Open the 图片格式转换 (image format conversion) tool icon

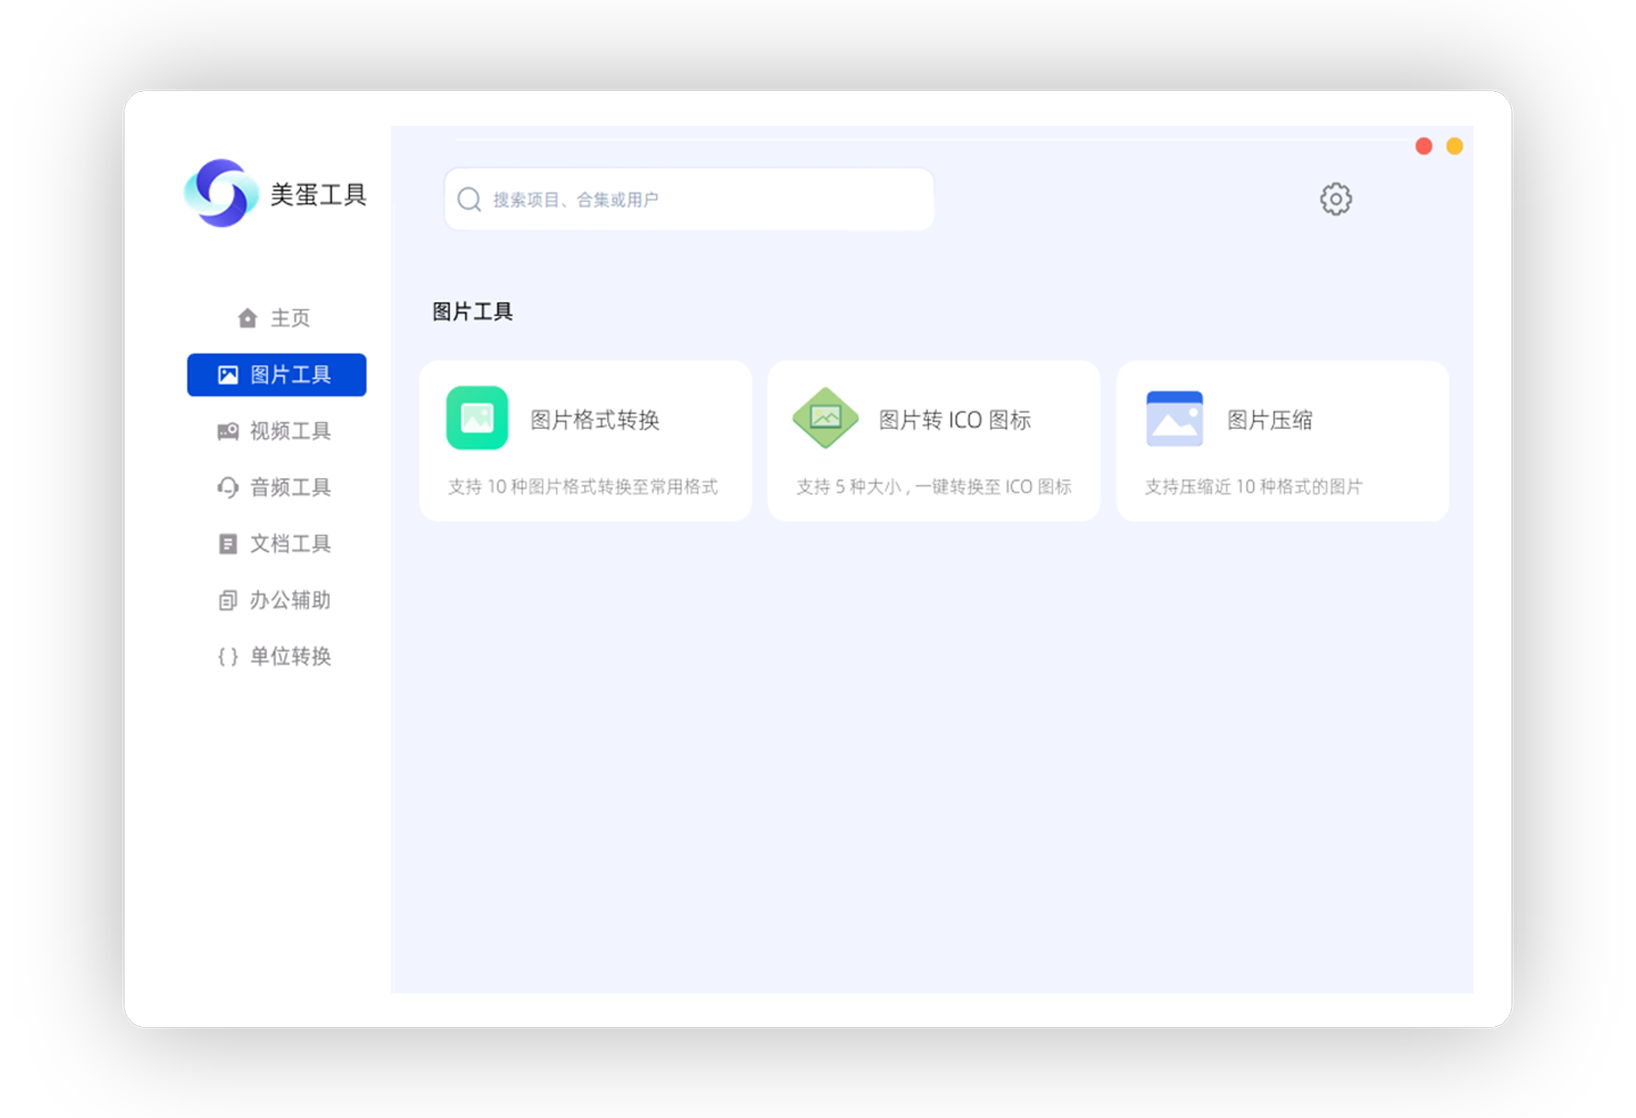476,418
